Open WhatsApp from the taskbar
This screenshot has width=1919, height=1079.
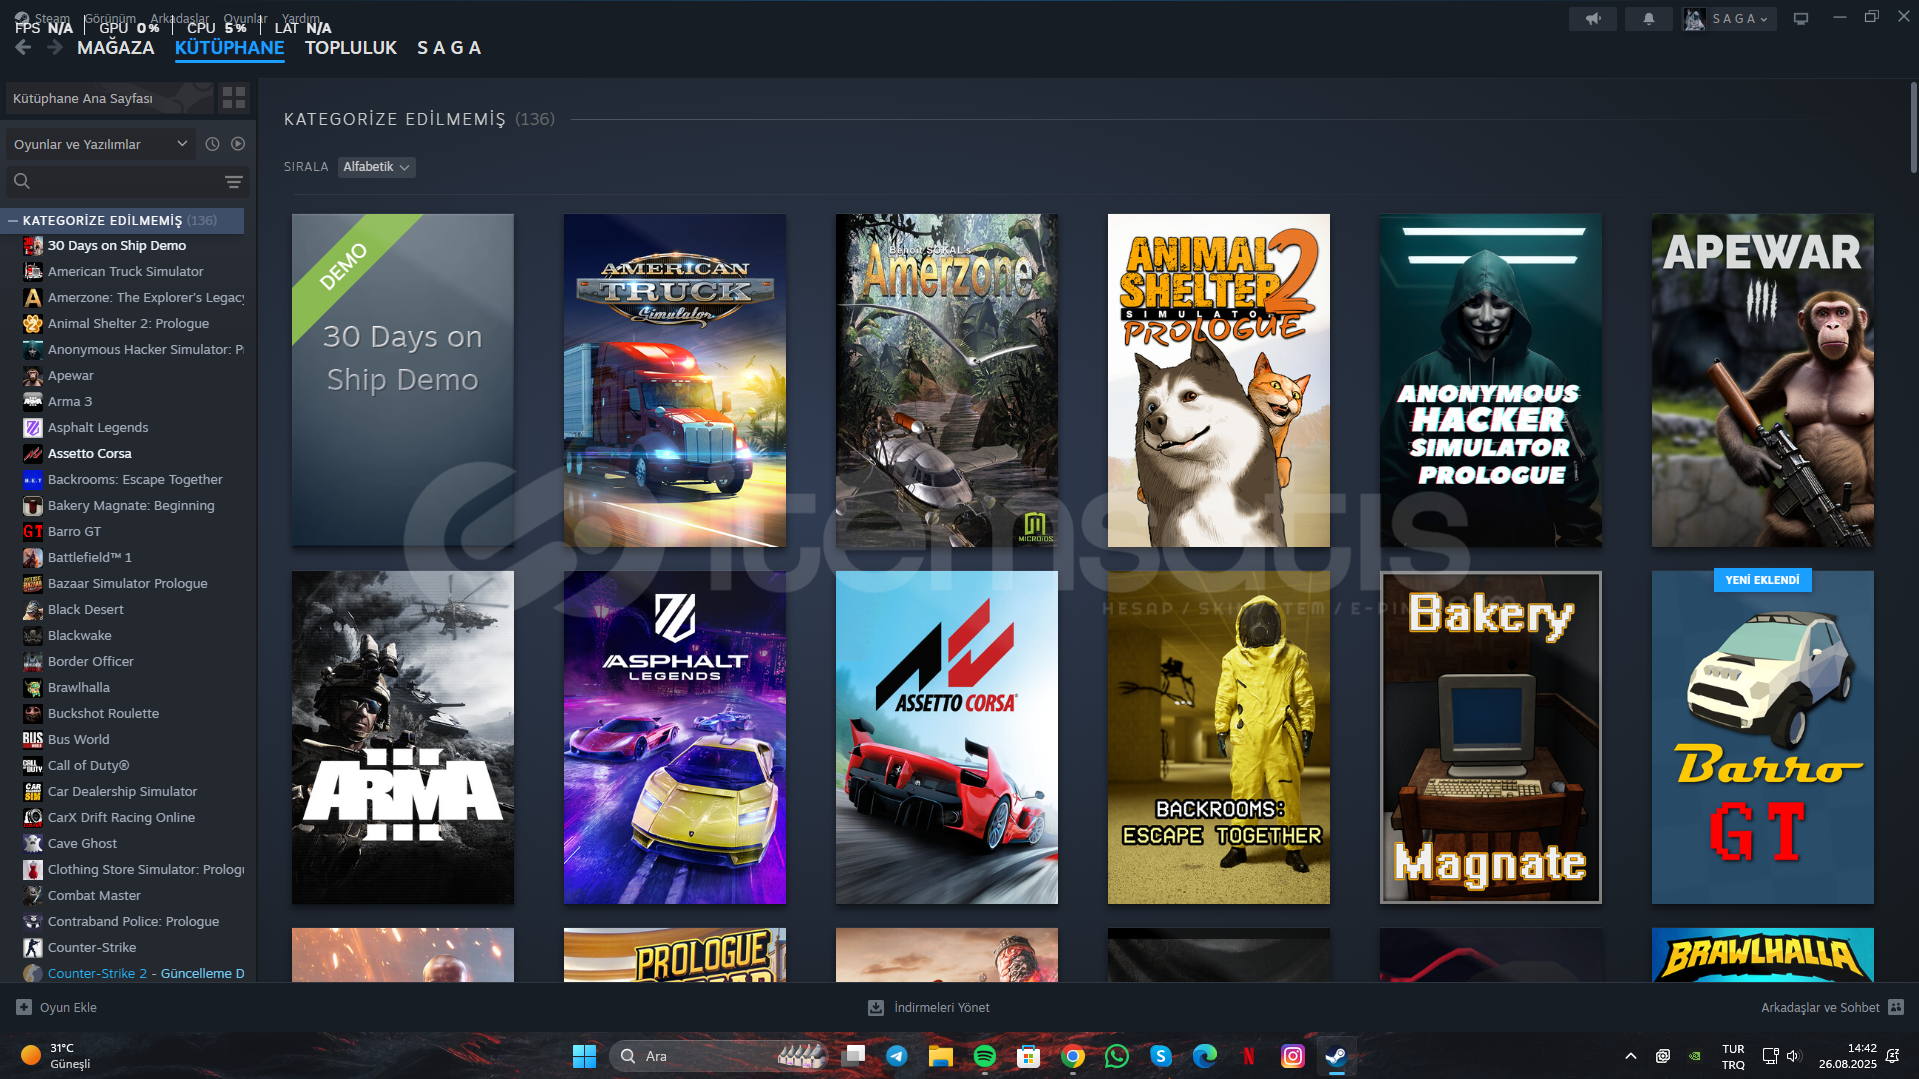(1117, 1056)
